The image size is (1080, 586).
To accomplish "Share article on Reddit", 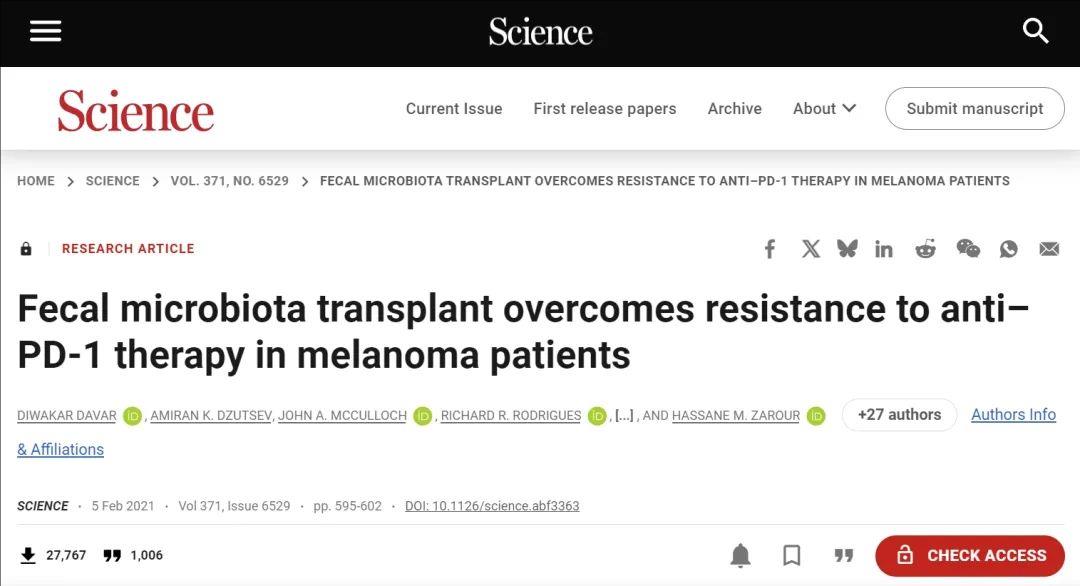I will click(x=925, y=249).
